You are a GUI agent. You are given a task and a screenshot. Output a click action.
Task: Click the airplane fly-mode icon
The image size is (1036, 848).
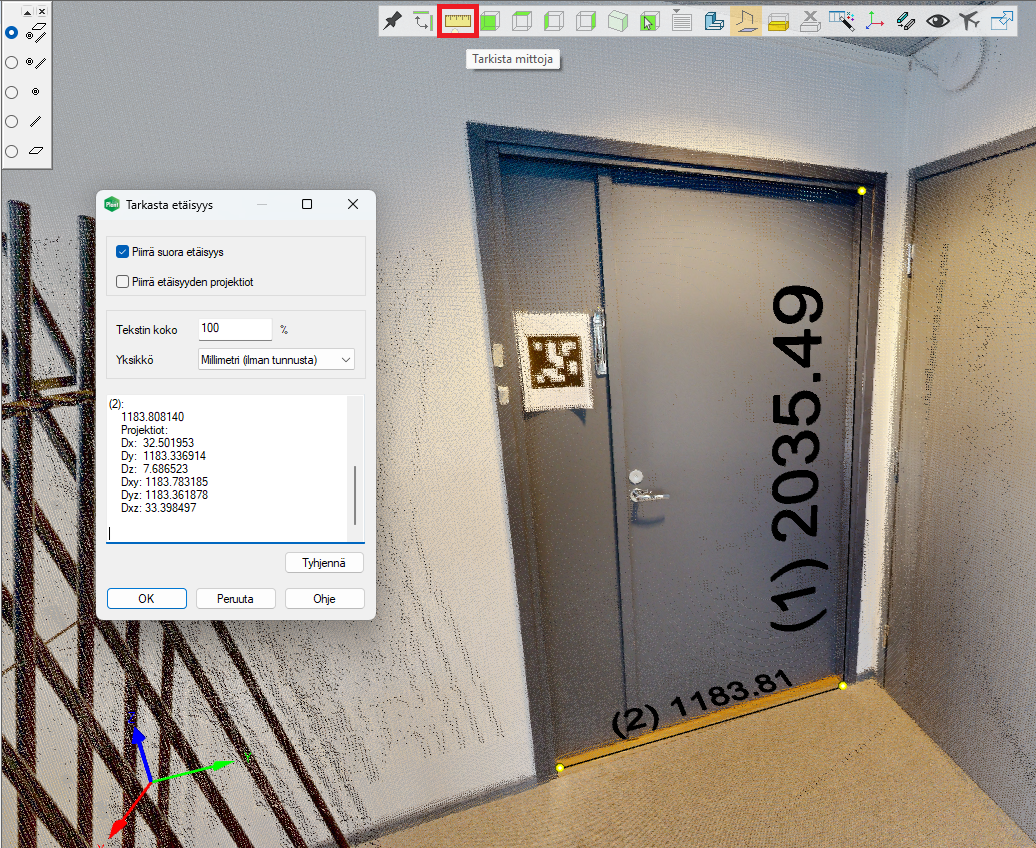(x=968, y=21)
